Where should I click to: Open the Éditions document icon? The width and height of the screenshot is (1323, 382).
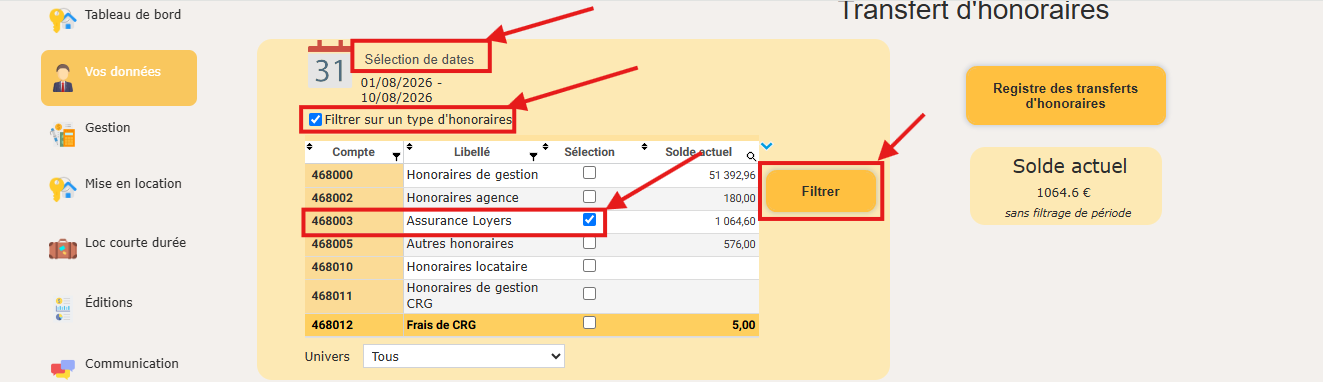tap(62, 309)
